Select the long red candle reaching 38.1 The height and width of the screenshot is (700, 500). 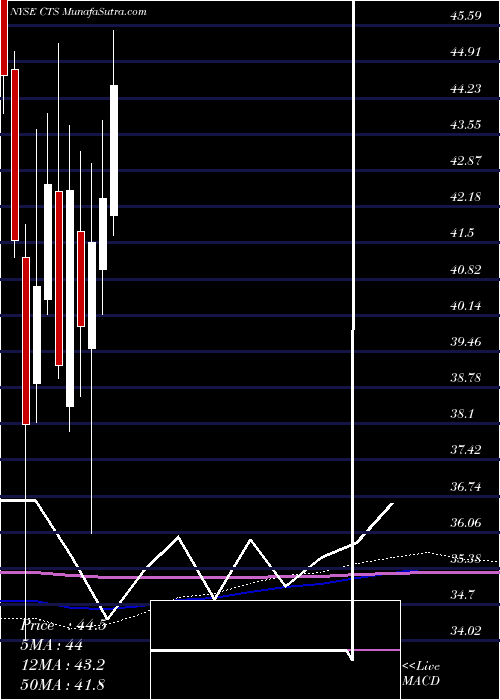[x=26, y=341]
